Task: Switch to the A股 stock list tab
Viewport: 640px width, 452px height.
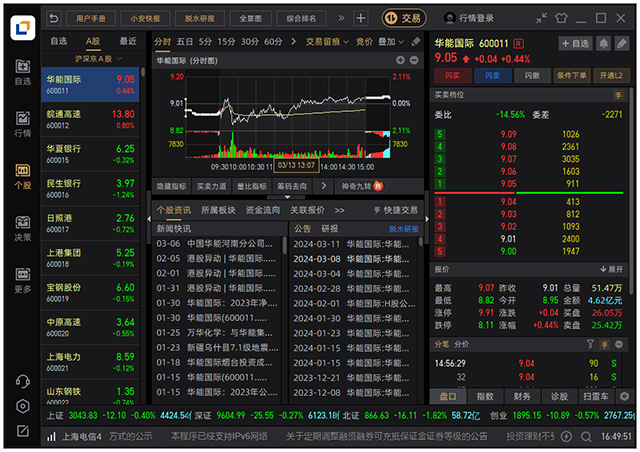Action: (93, 41)
